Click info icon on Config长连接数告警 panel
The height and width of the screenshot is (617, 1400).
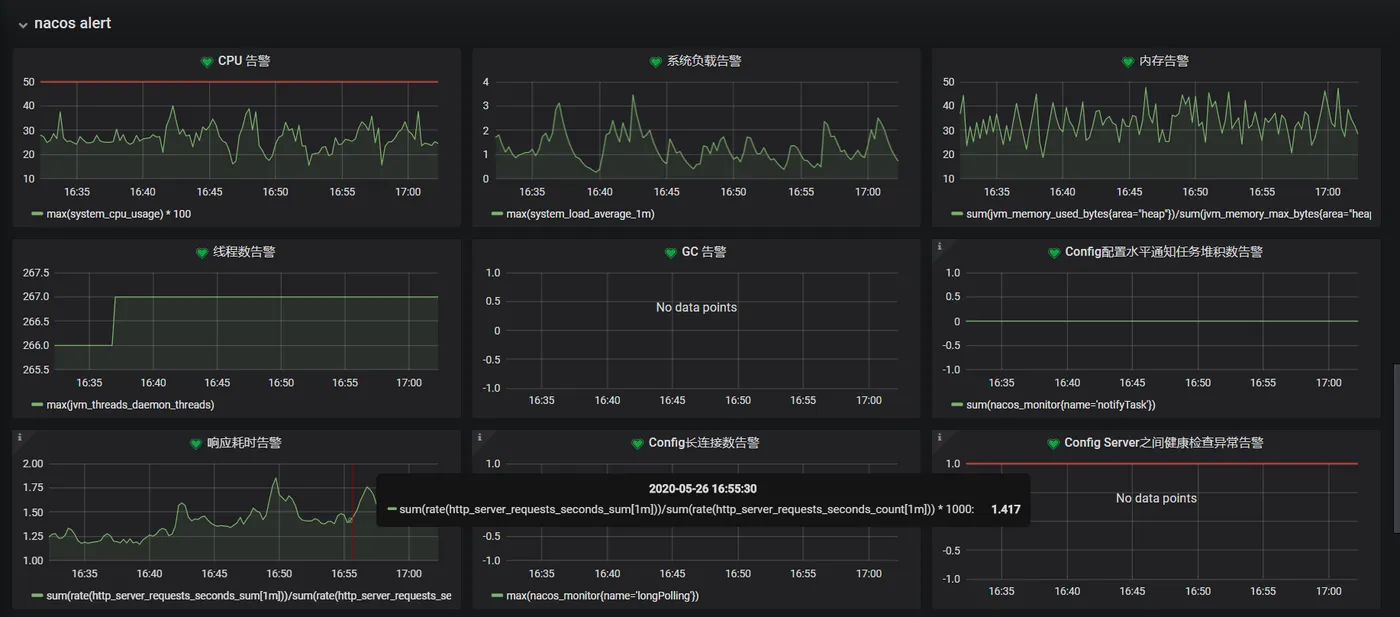(479, 436)
